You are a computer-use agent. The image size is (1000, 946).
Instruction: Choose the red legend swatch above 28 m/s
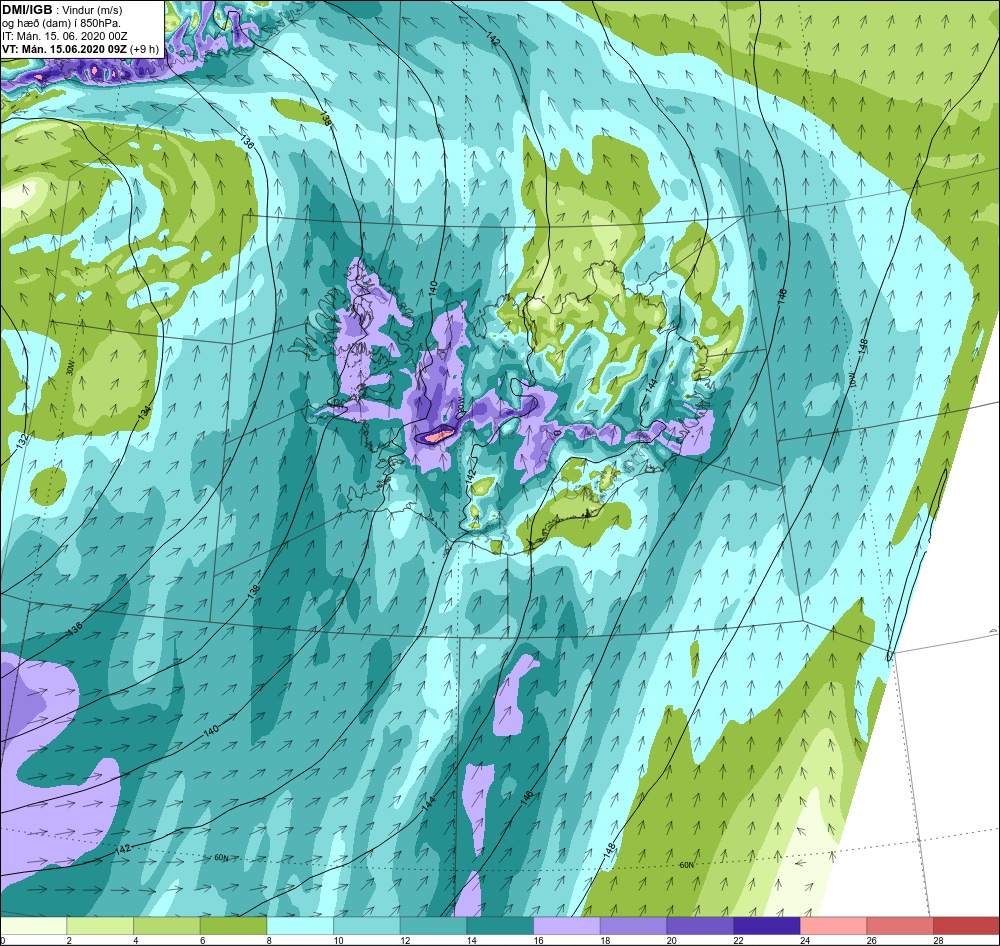[966, 926]
